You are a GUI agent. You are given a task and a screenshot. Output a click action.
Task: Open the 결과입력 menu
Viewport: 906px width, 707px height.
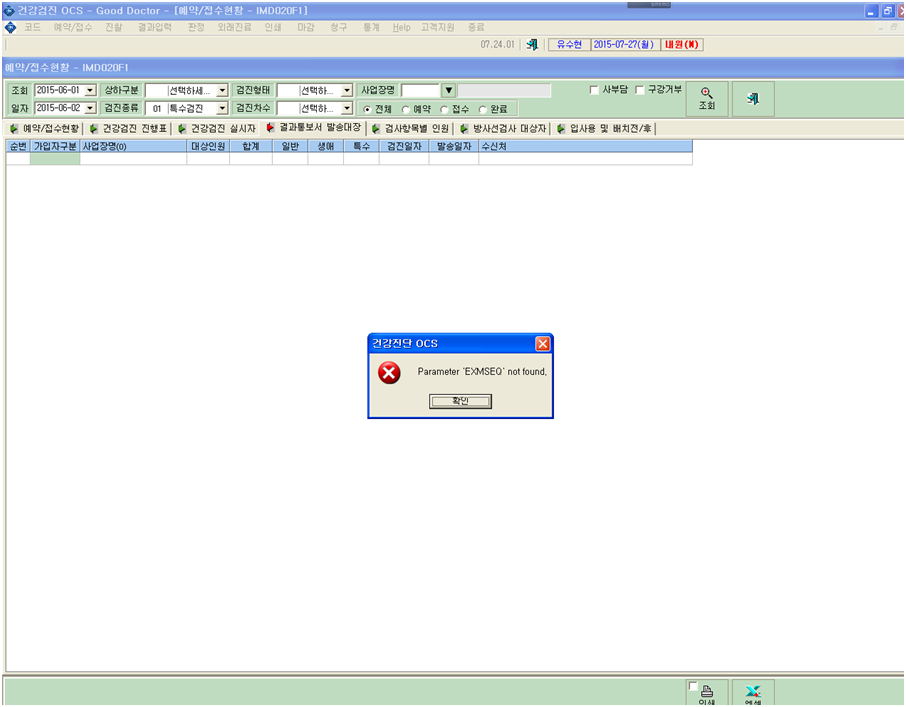(154, 27)
